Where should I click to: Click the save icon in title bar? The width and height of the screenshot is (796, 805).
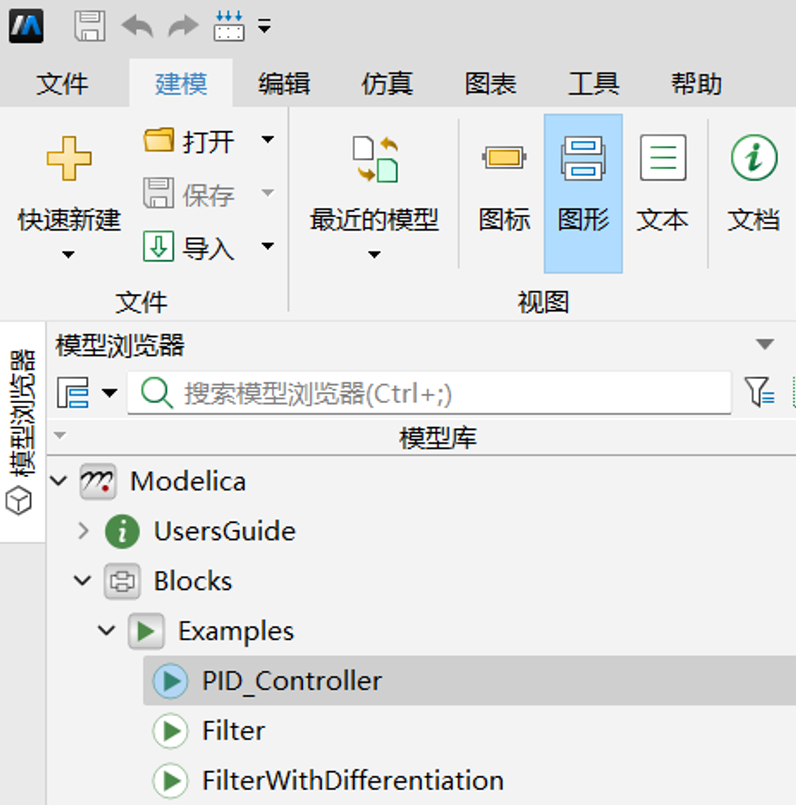(90, 27)
